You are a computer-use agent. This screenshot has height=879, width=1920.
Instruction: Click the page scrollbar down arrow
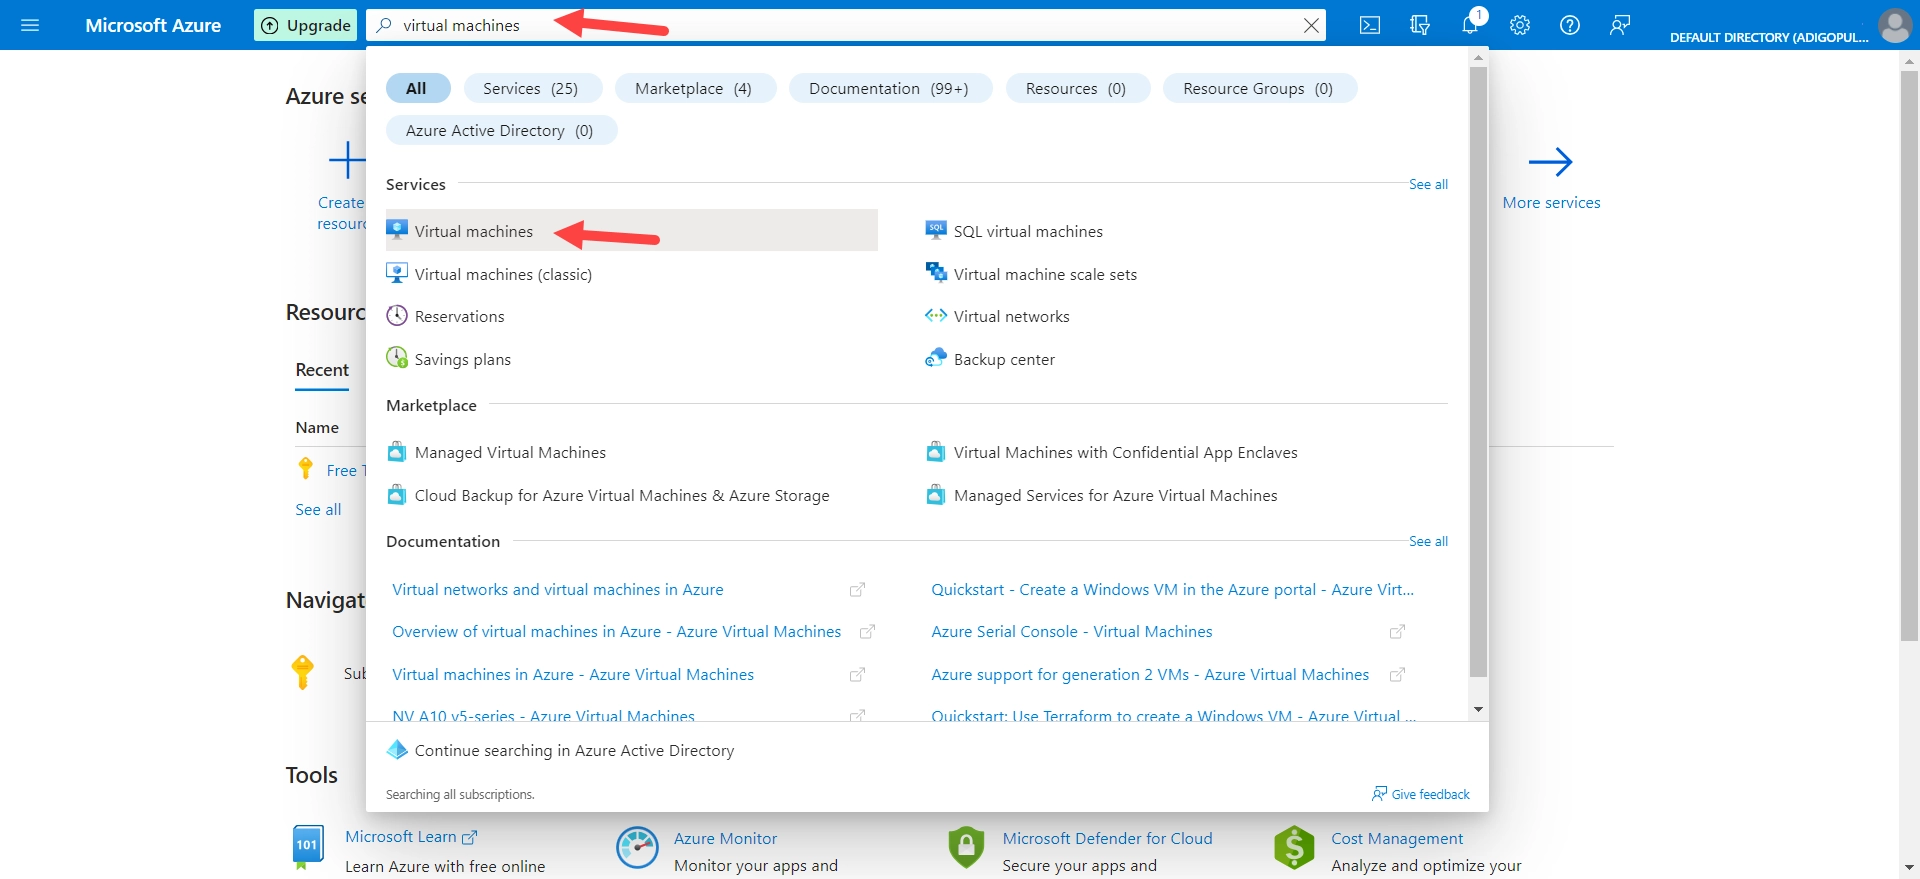[1909, 868]
